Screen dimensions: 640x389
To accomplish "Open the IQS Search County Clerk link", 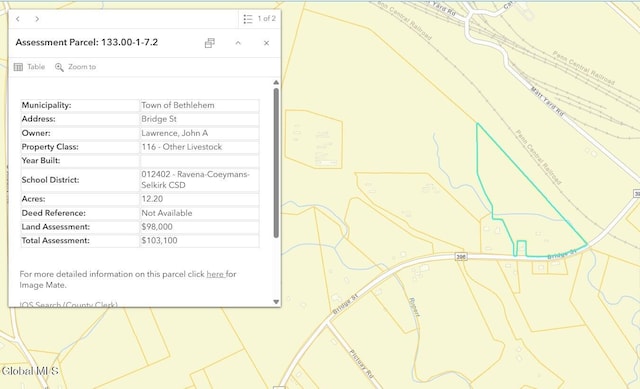I will [x=68, y=305].
